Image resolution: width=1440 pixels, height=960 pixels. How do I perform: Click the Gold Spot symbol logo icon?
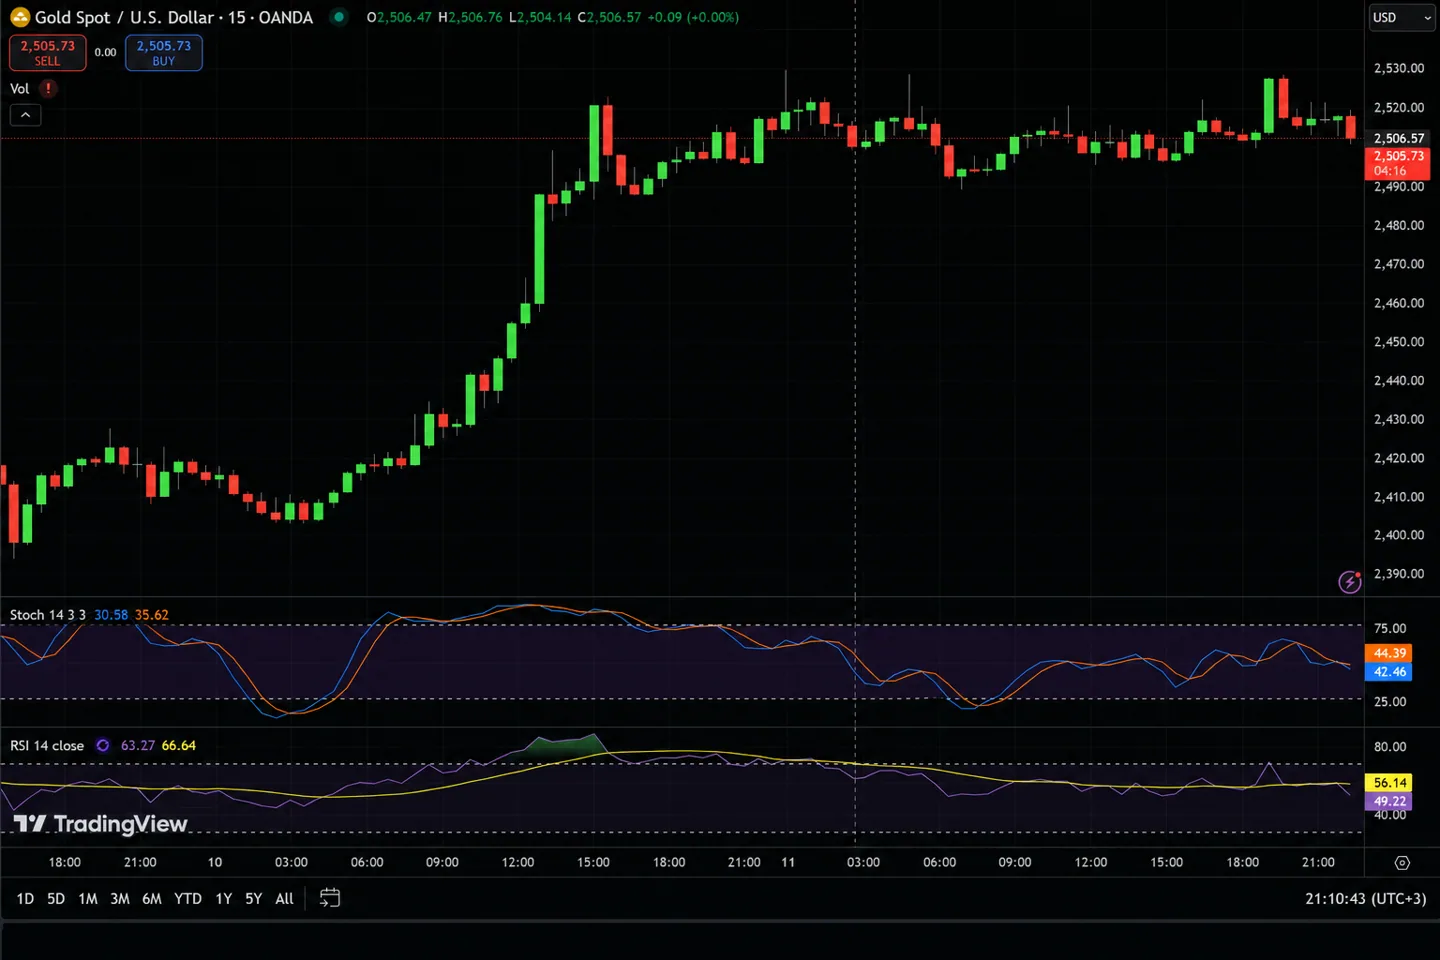click(x=20, y=17)
